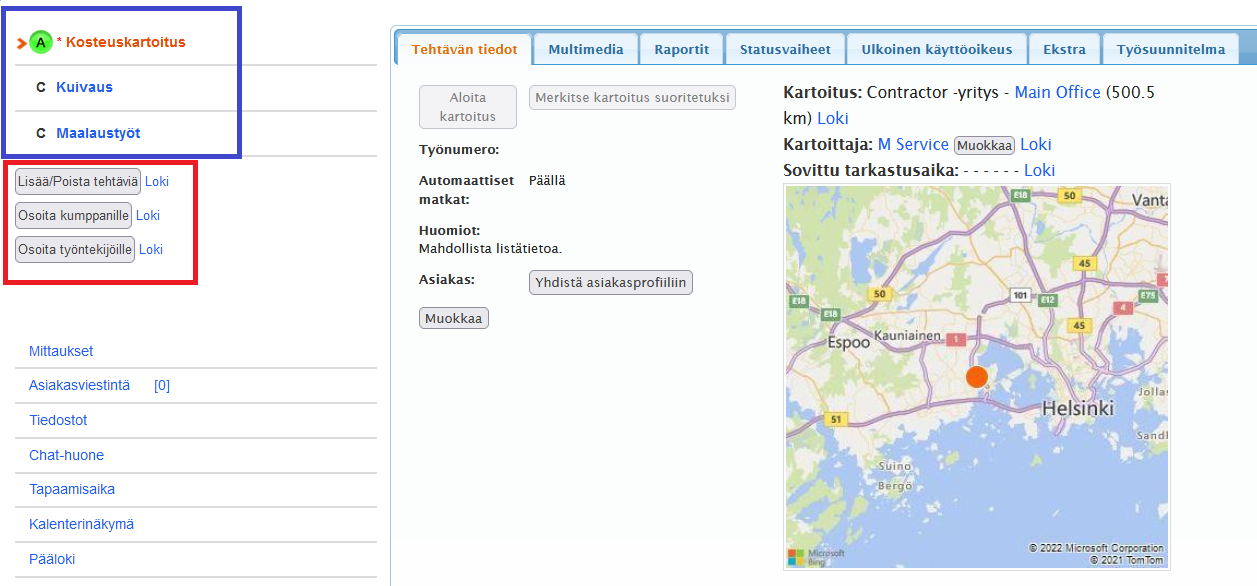Go to the Työsuunnitelma tab
Viewport: 1257px width, 586px height.
click(x=1170, y=49)
